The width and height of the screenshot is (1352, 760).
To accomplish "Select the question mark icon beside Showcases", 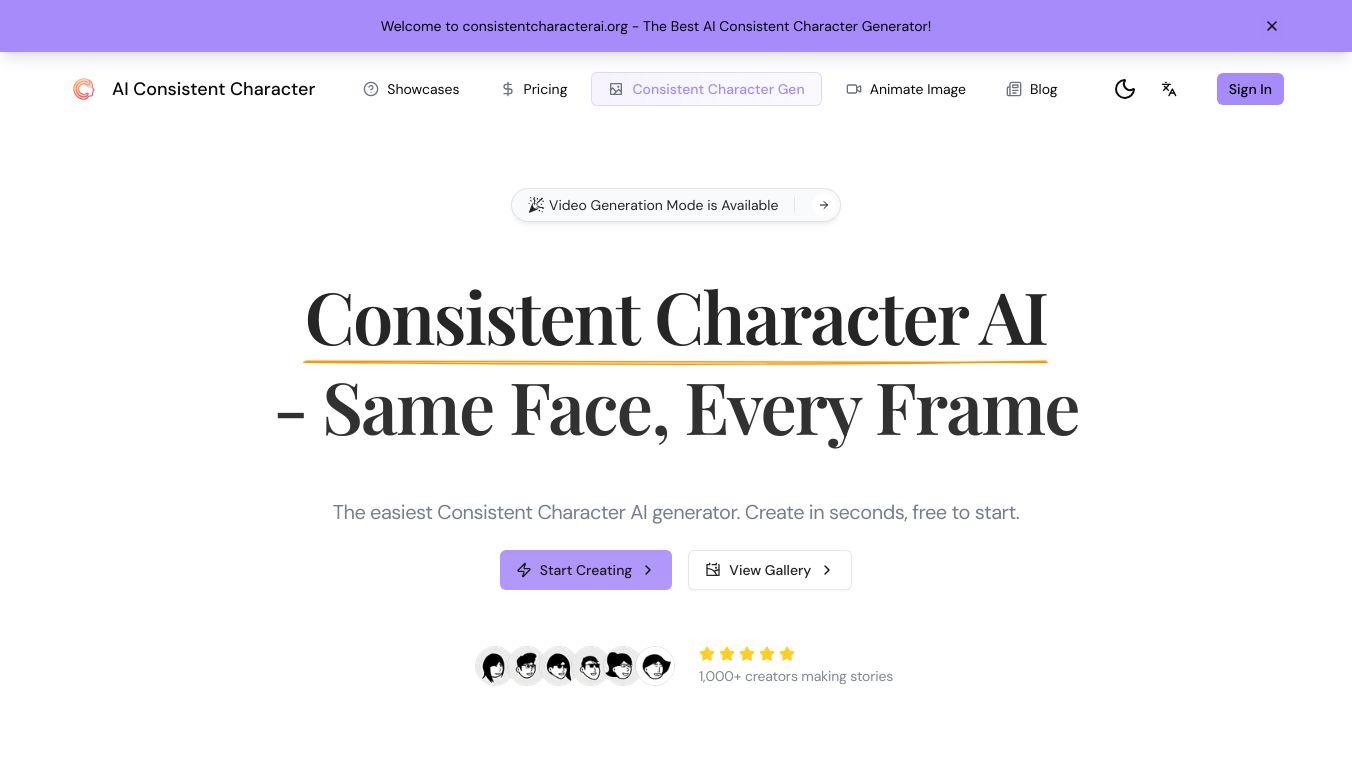I will point(371,89).
